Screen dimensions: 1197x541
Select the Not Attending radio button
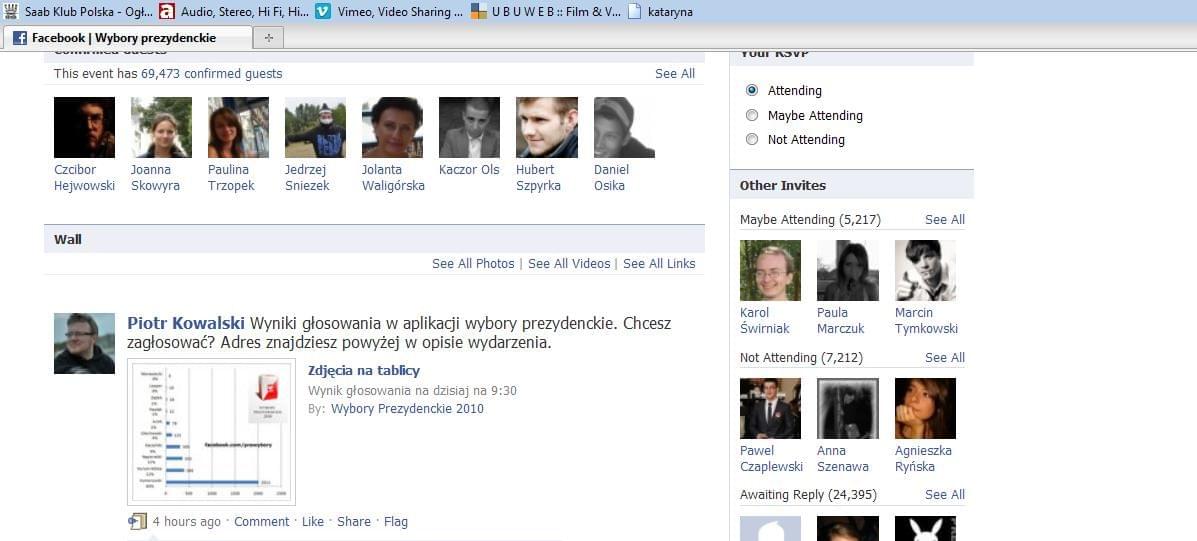click(x=752, y=140)
